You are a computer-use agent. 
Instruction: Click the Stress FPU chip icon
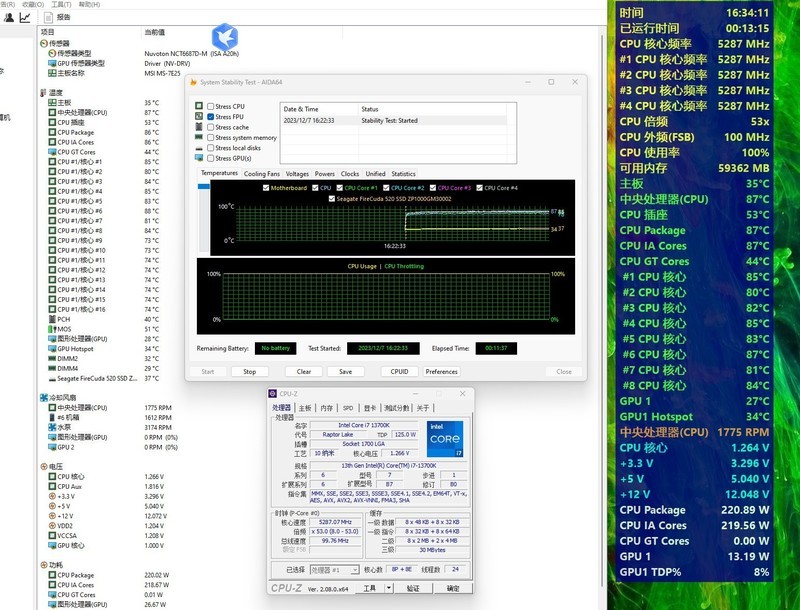(x=197, y=117)
